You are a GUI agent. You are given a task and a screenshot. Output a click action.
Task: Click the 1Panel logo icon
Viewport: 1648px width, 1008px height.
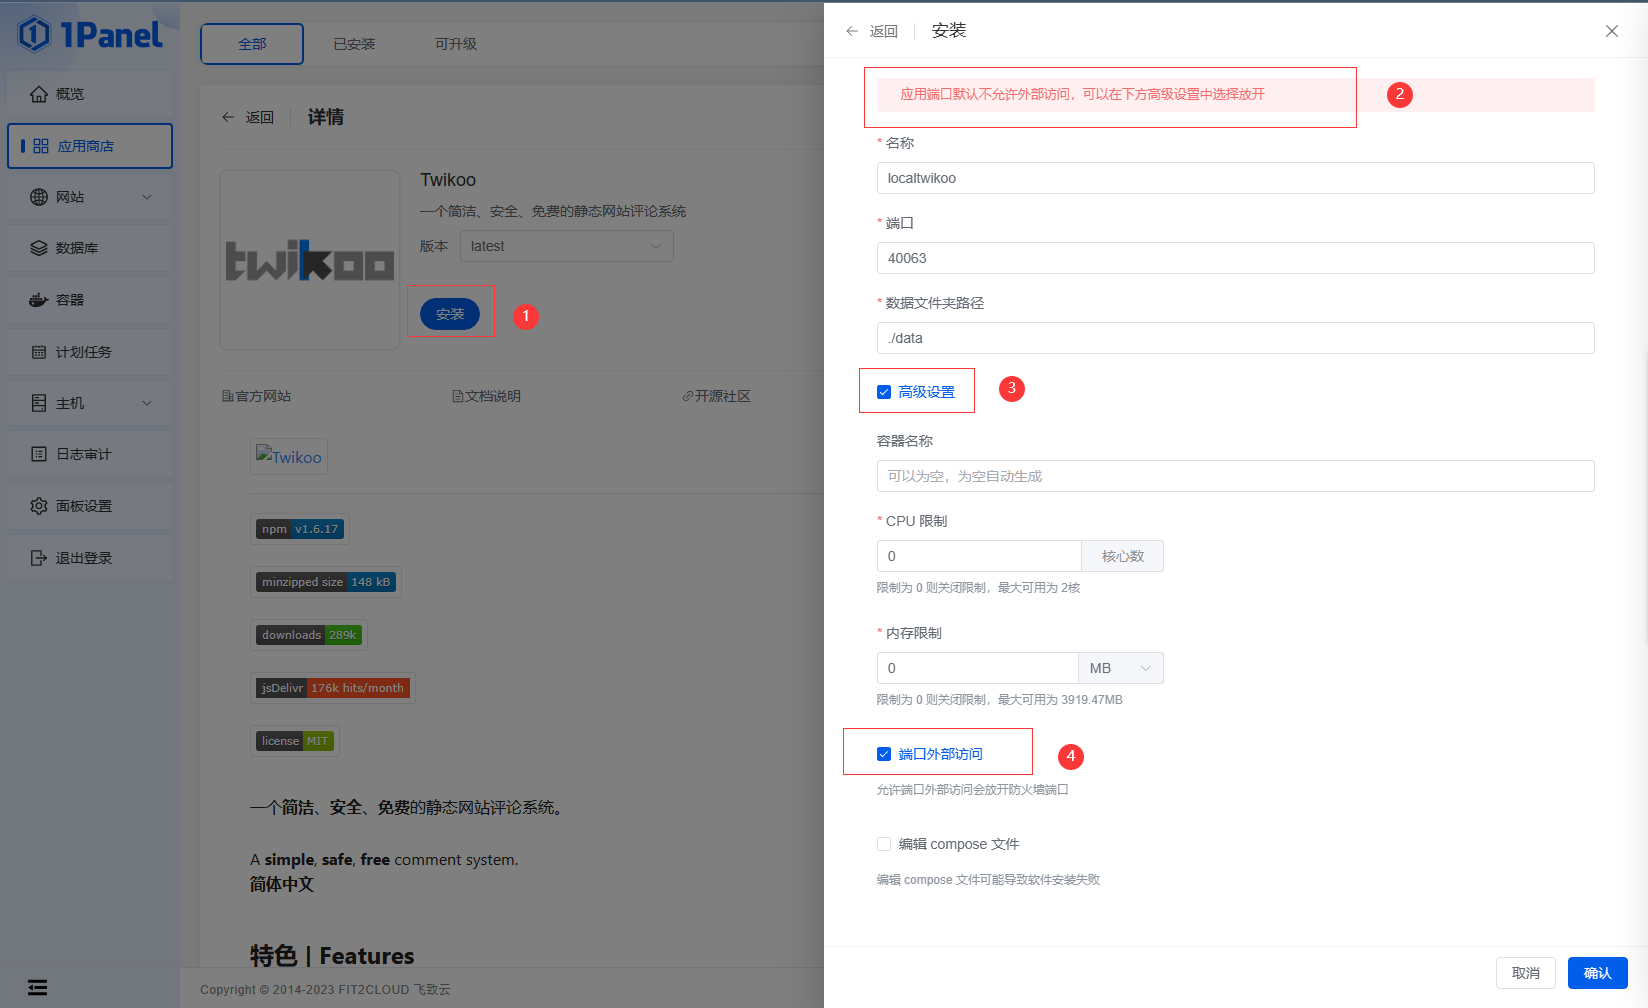(x=34, y=35)
